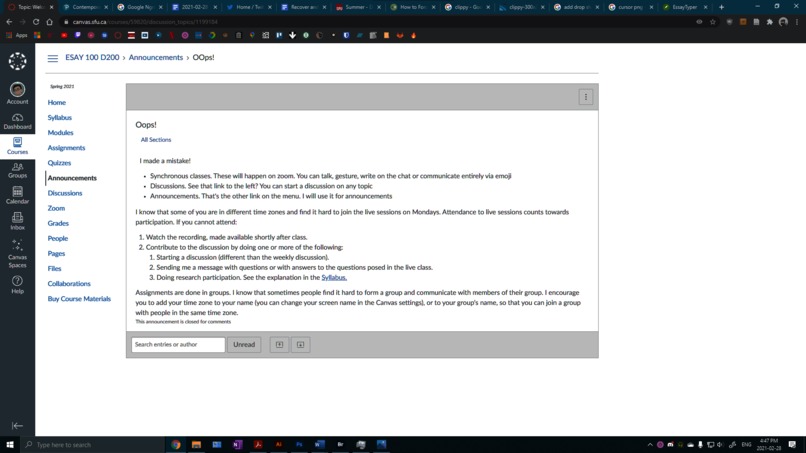Open Syllabus in course navigation

pyautogui.click(x=60, y=118)
